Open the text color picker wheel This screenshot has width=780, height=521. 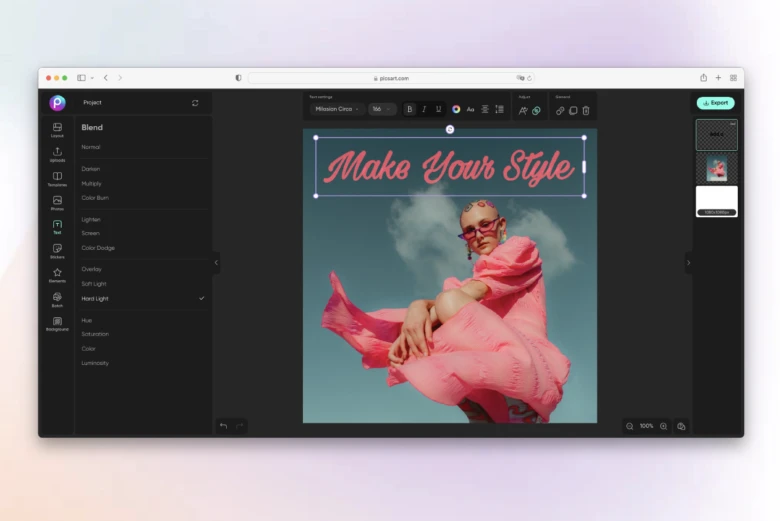click(456, 109)
